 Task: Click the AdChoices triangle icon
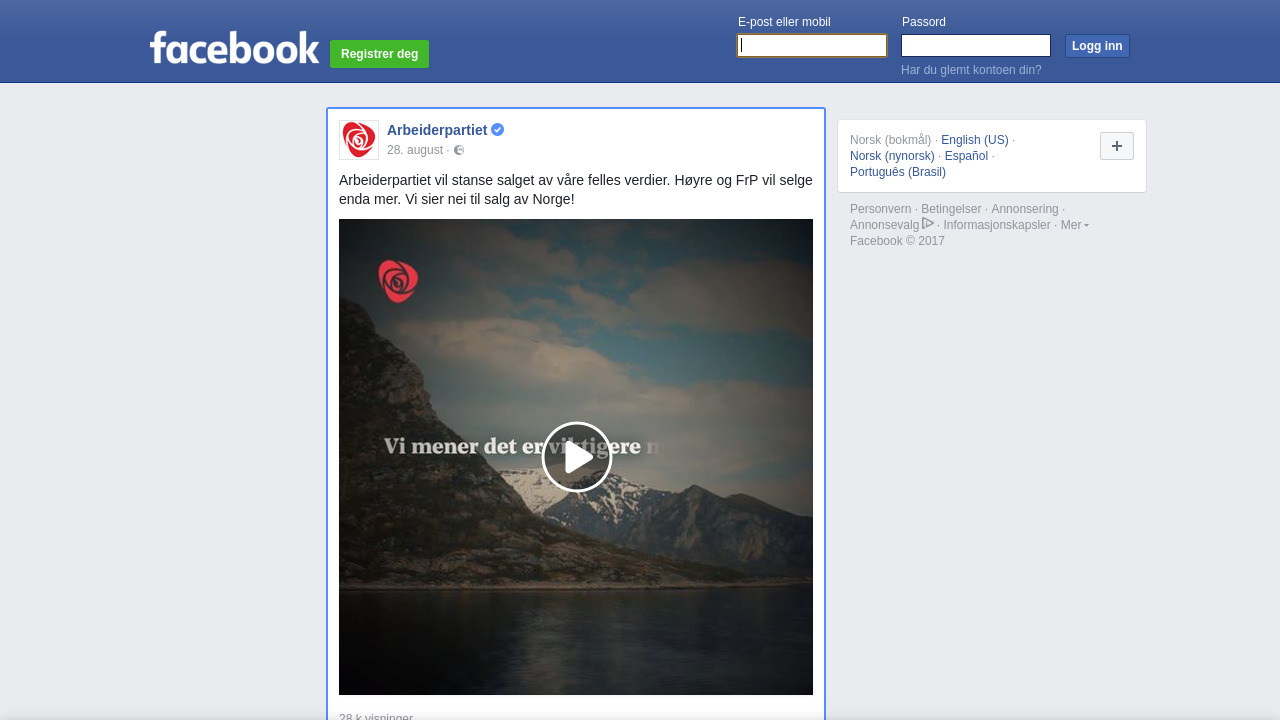pos(928,223)
